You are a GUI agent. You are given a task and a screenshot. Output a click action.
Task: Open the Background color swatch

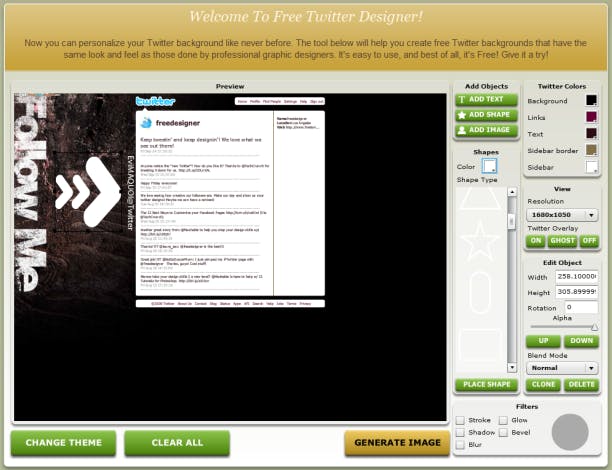coord(591,100)
